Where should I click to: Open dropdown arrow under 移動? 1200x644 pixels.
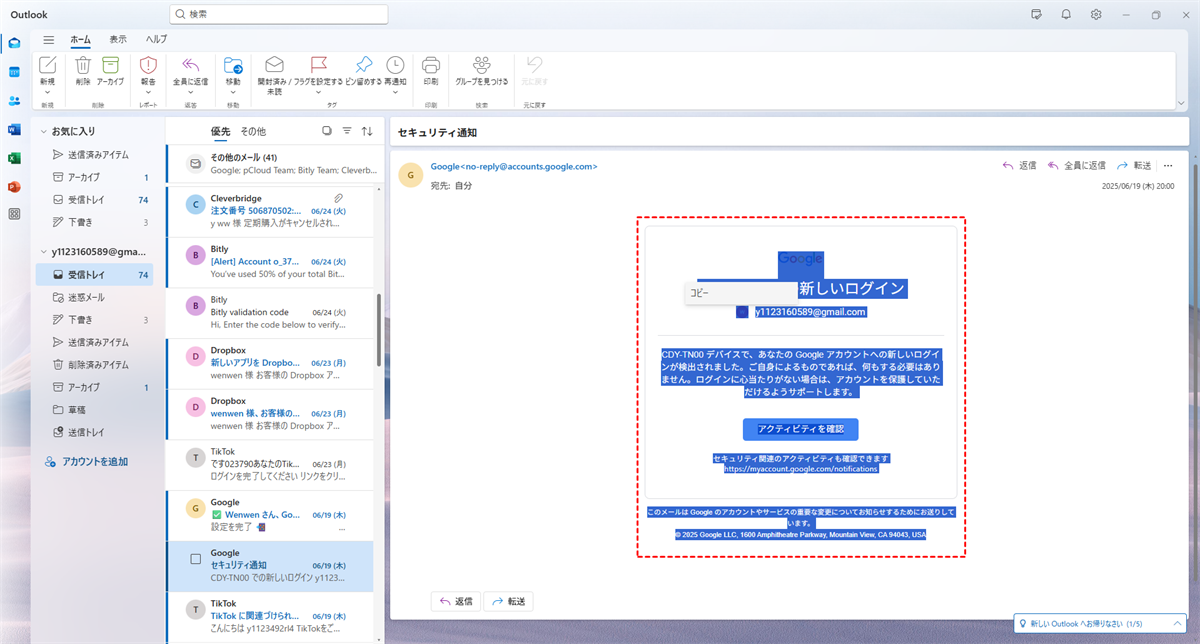click(233, 93)
